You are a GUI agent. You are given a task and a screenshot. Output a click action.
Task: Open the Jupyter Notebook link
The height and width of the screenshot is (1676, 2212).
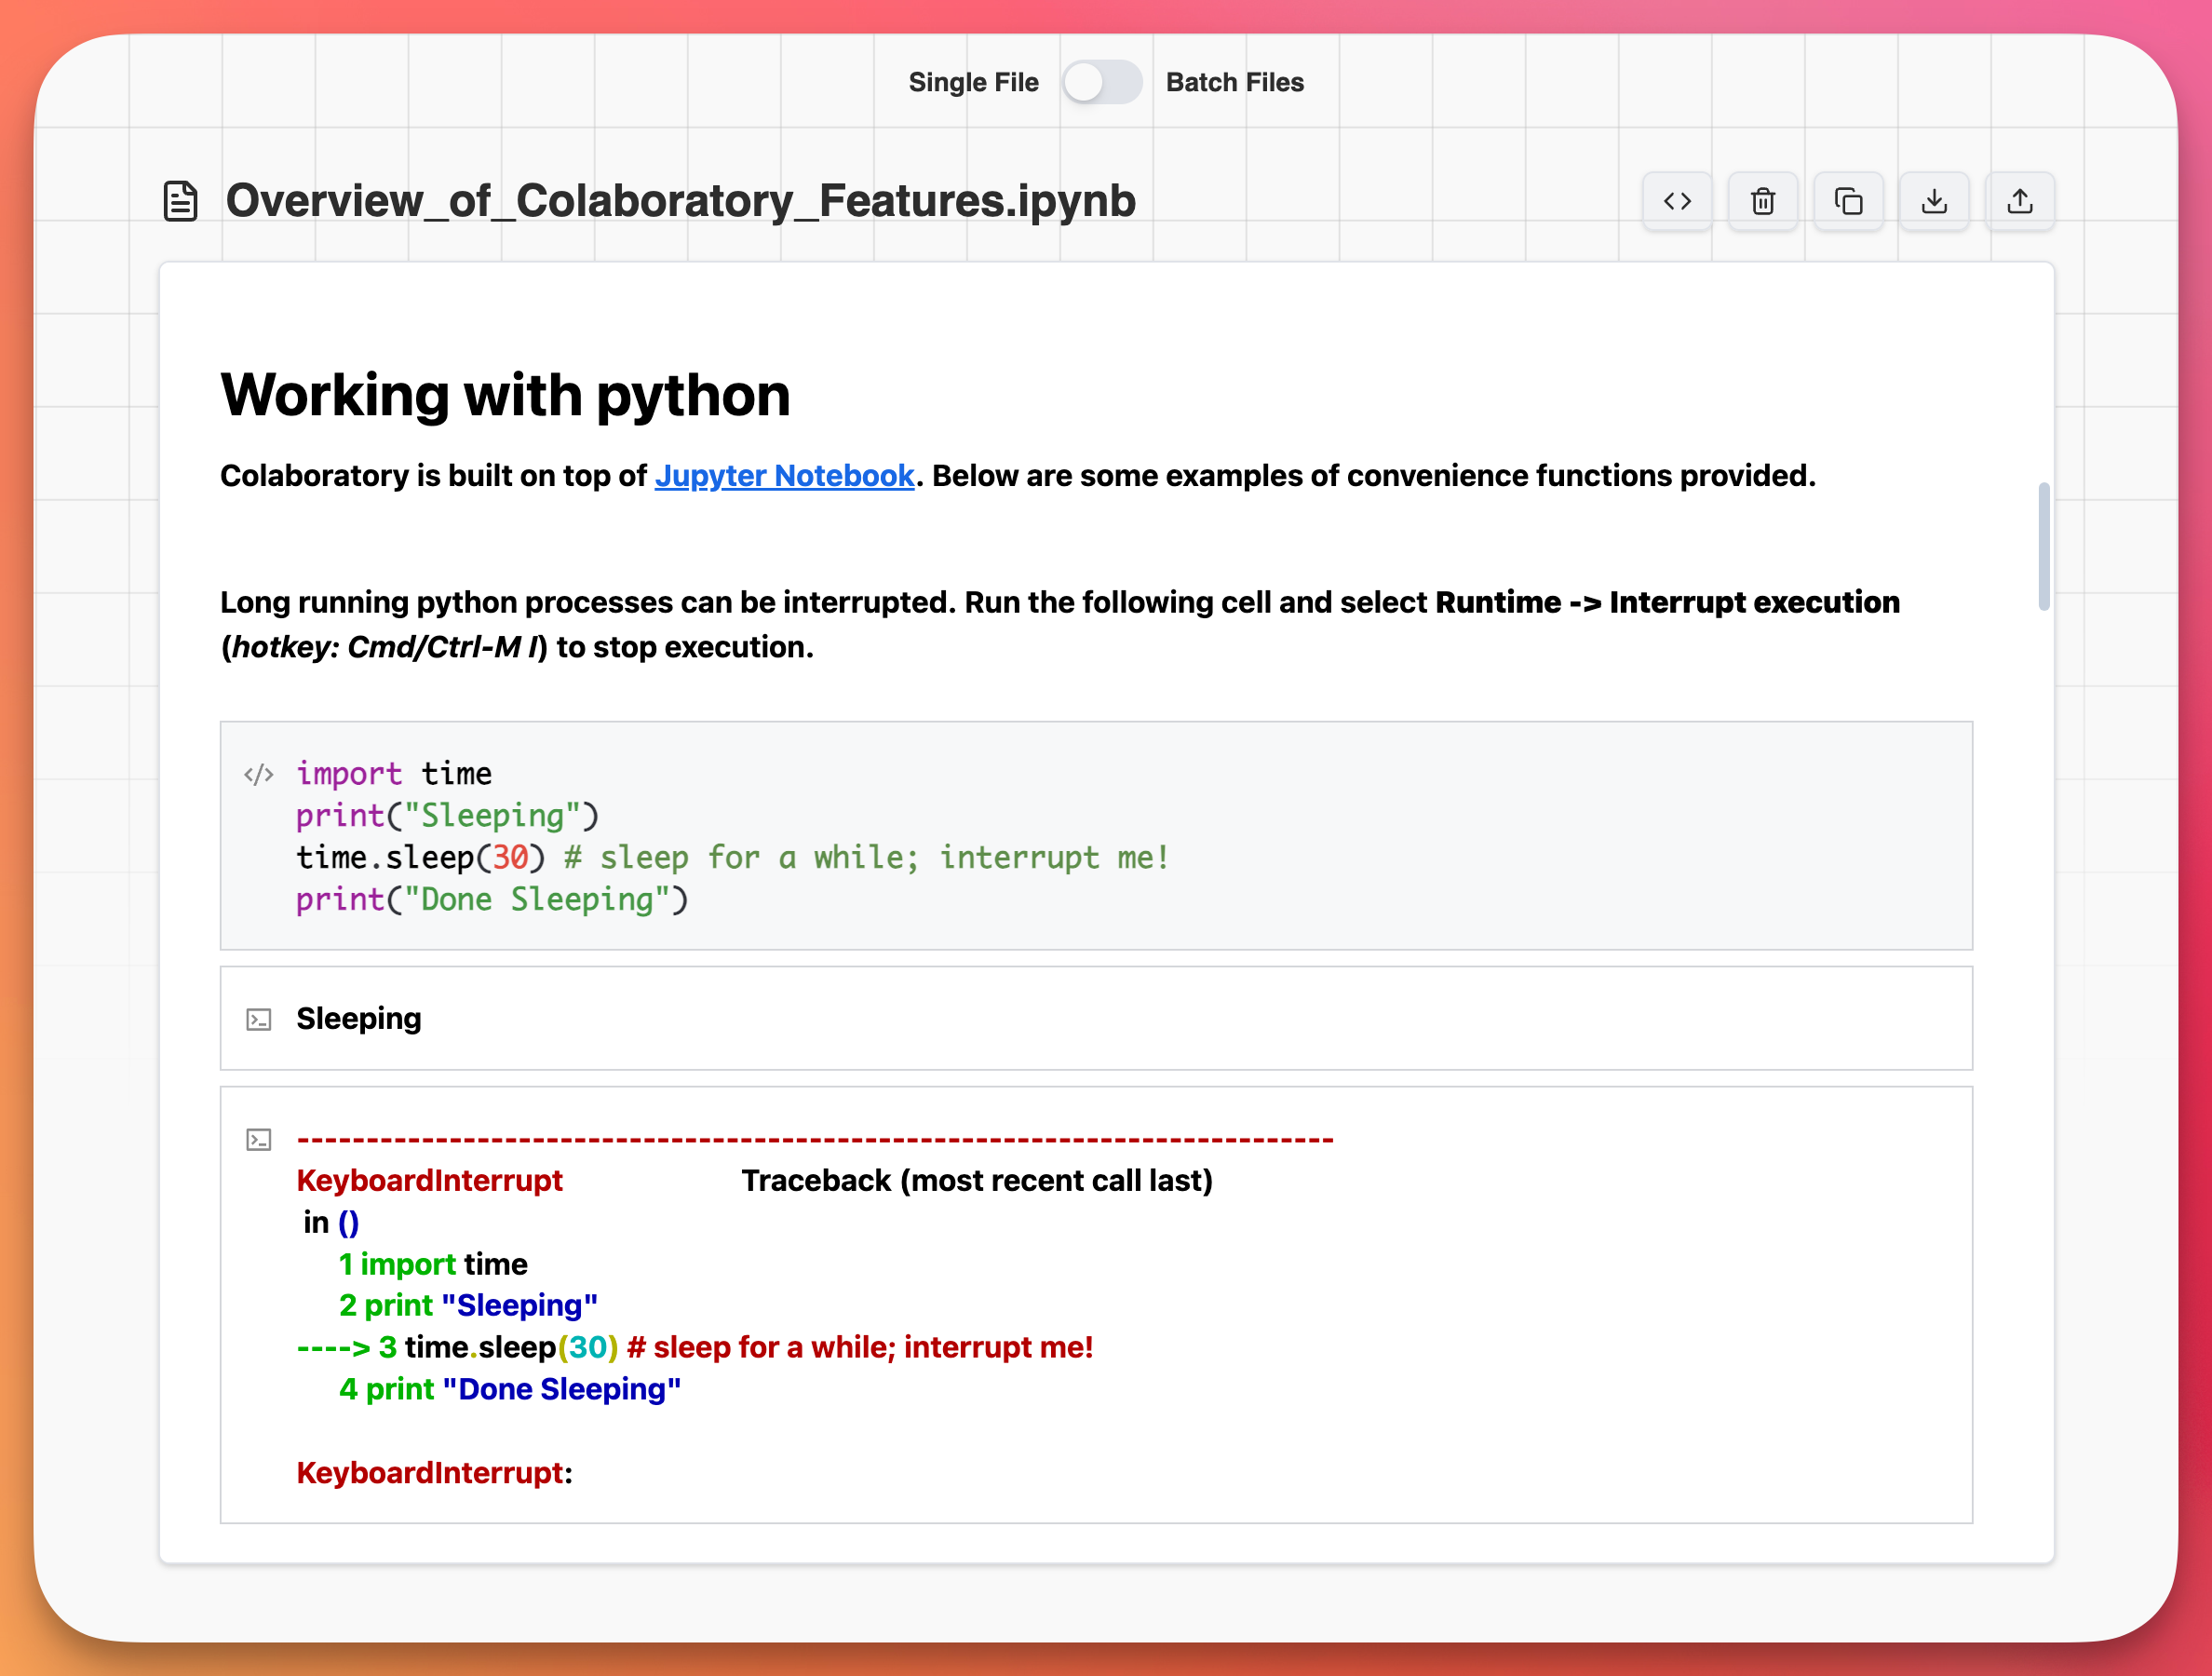click(x=784, y=475)
